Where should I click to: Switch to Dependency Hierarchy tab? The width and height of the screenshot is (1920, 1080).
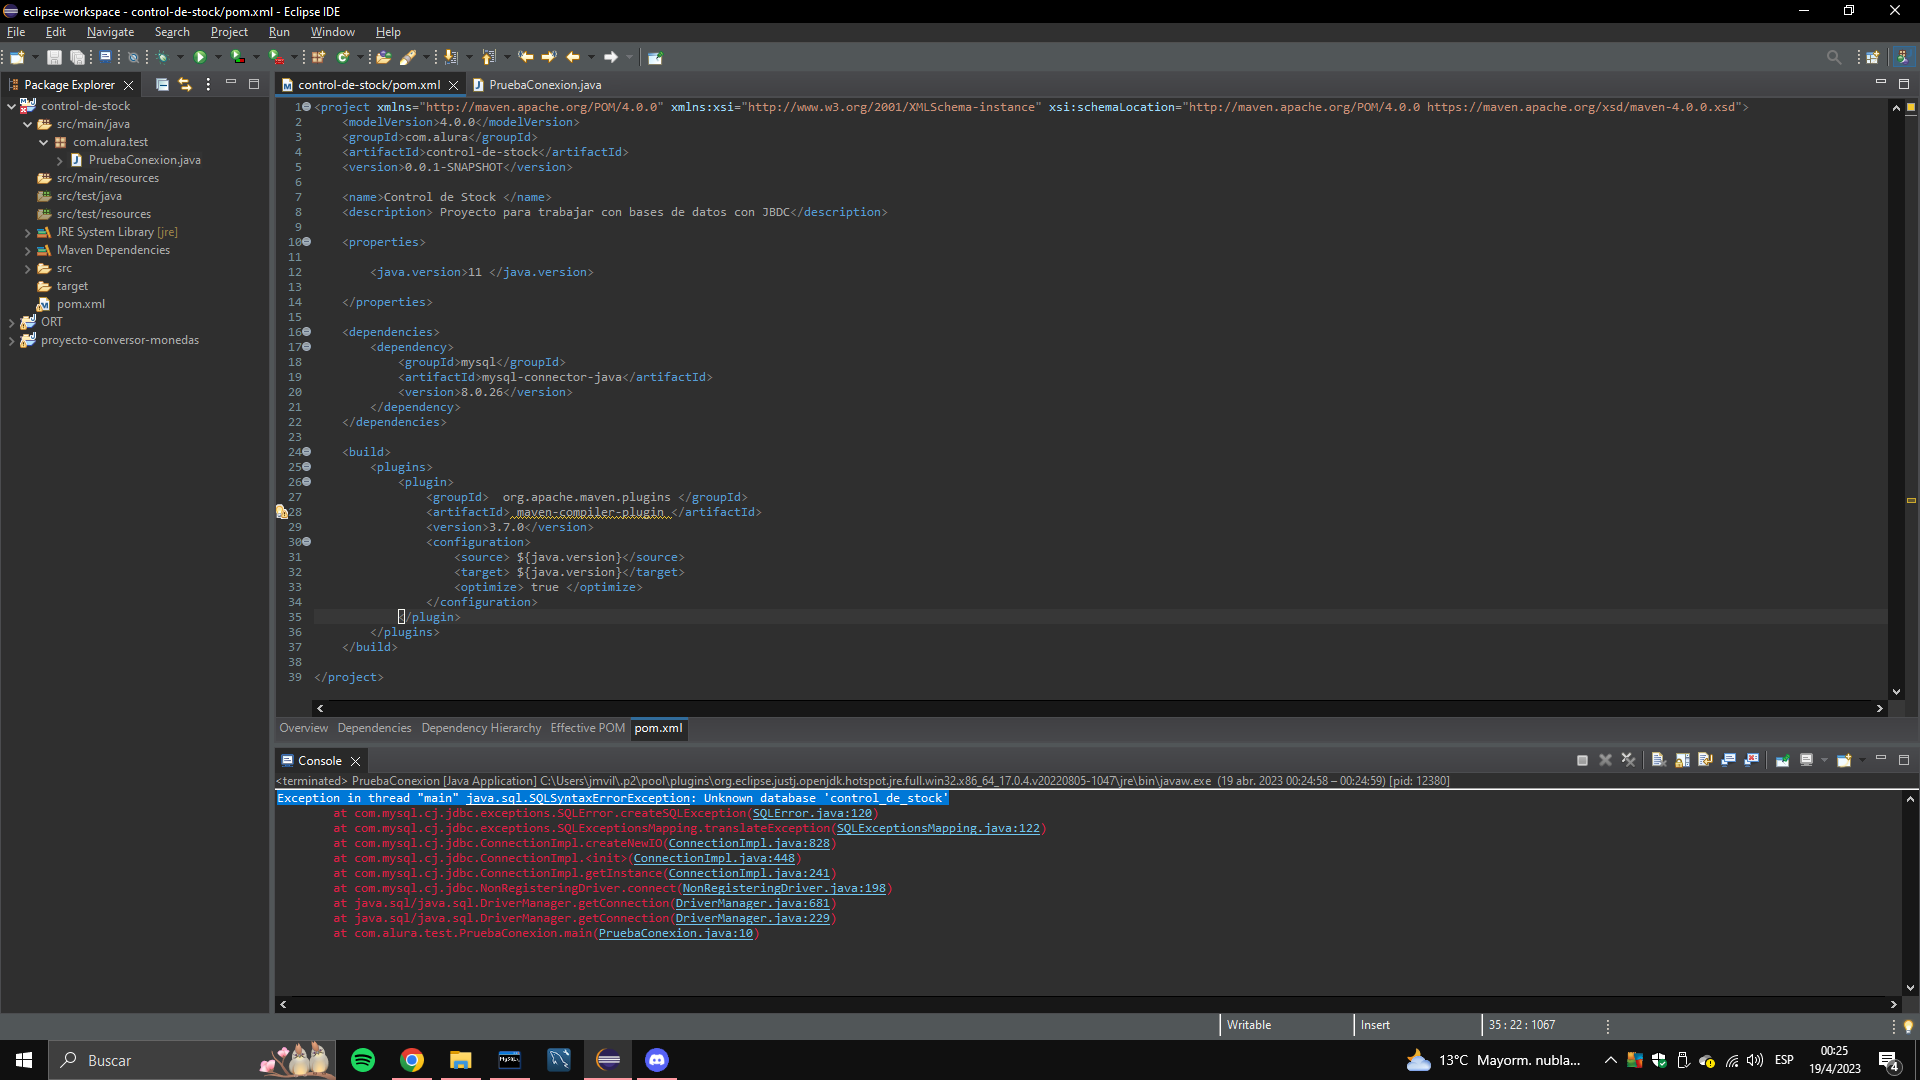coord(481,728)
